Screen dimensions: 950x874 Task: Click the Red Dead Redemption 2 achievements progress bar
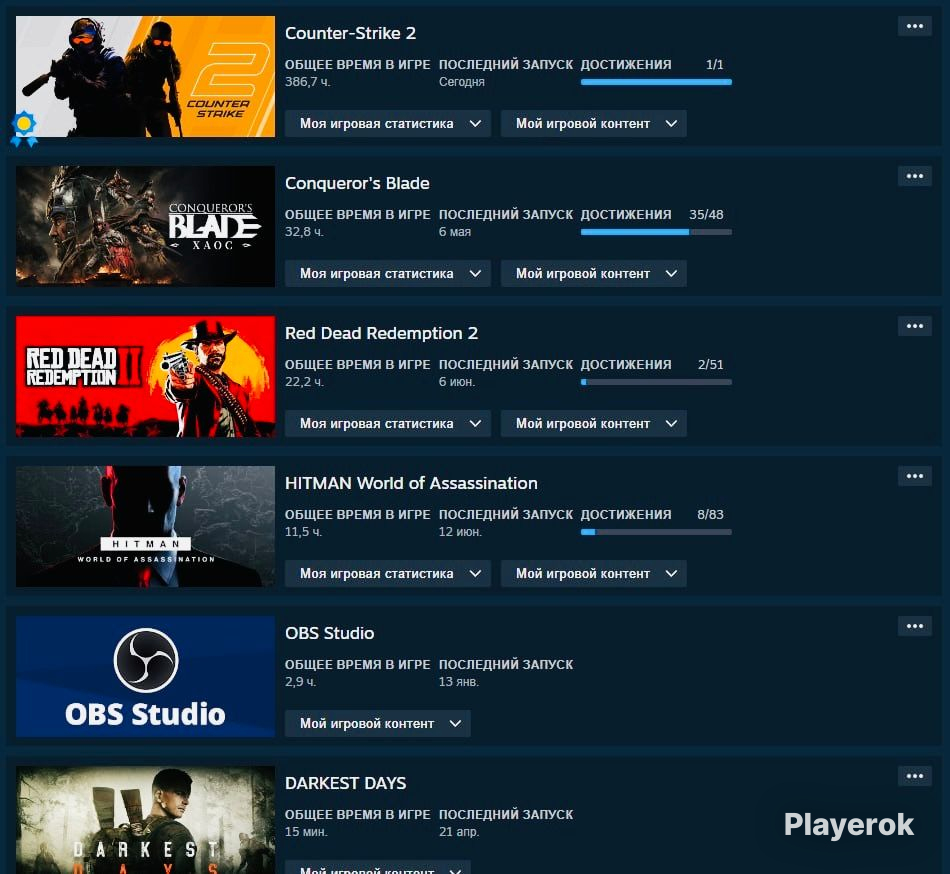656,382
